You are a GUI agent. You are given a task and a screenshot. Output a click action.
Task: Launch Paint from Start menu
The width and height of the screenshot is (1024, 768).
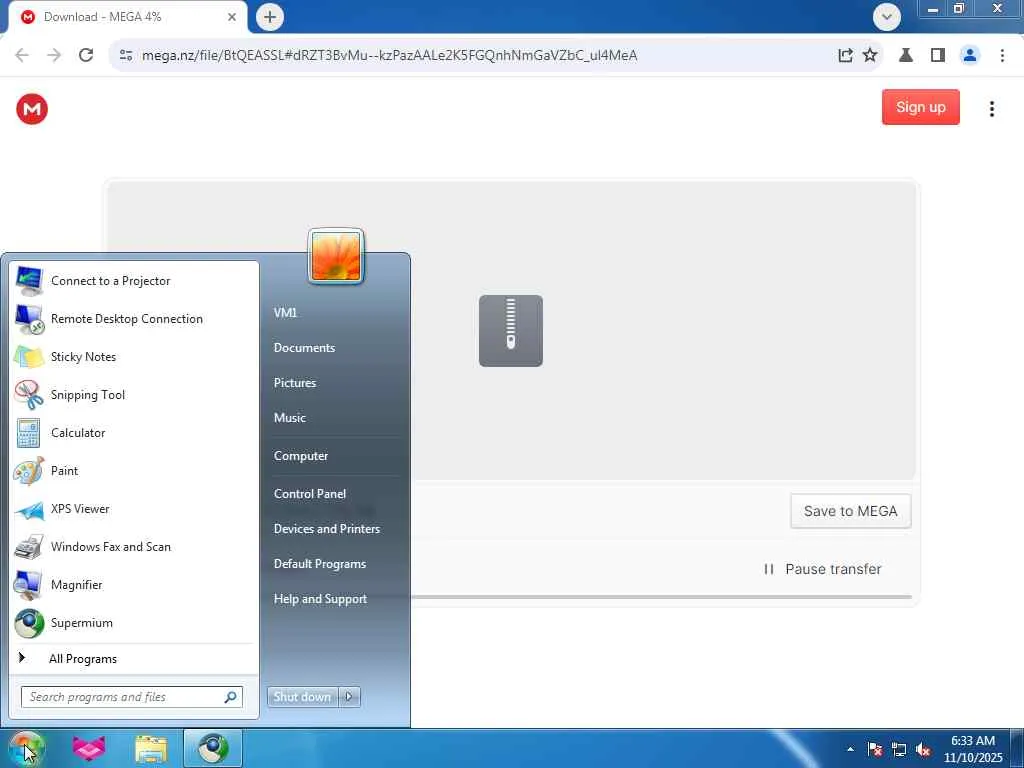pos(133,470)
